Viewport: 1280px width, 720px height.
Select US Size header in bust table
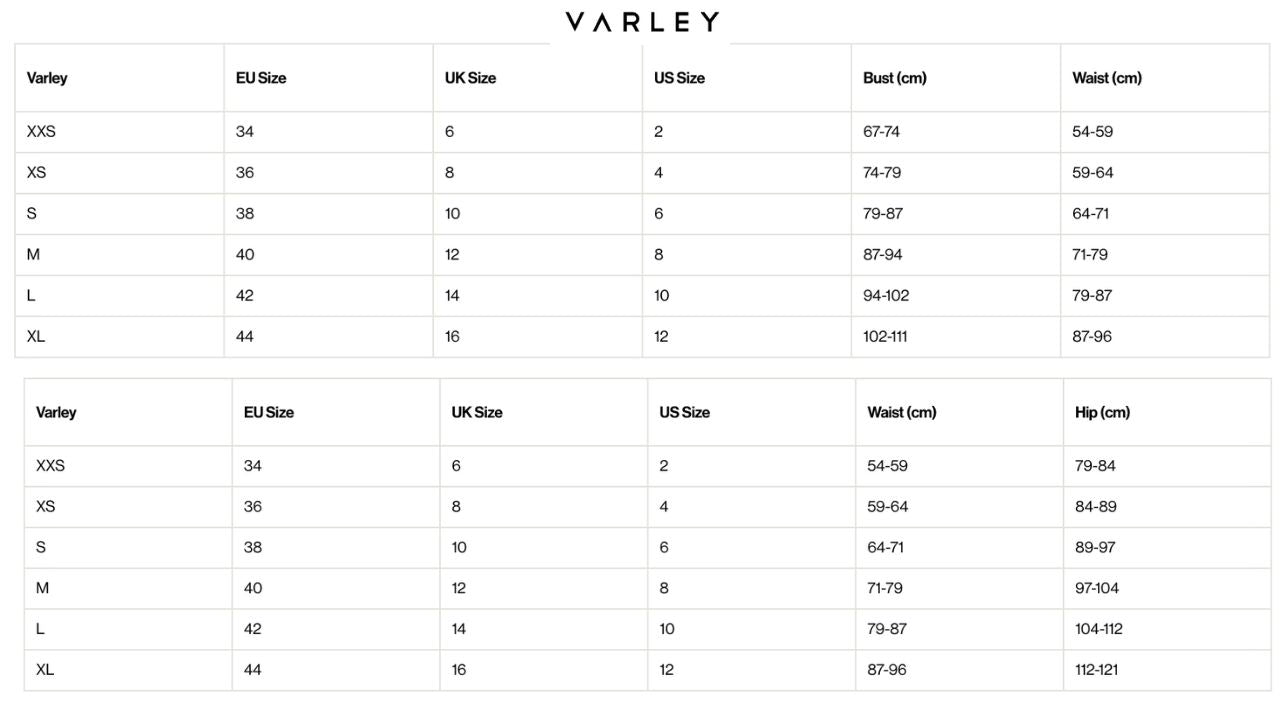tap(679, 78)
